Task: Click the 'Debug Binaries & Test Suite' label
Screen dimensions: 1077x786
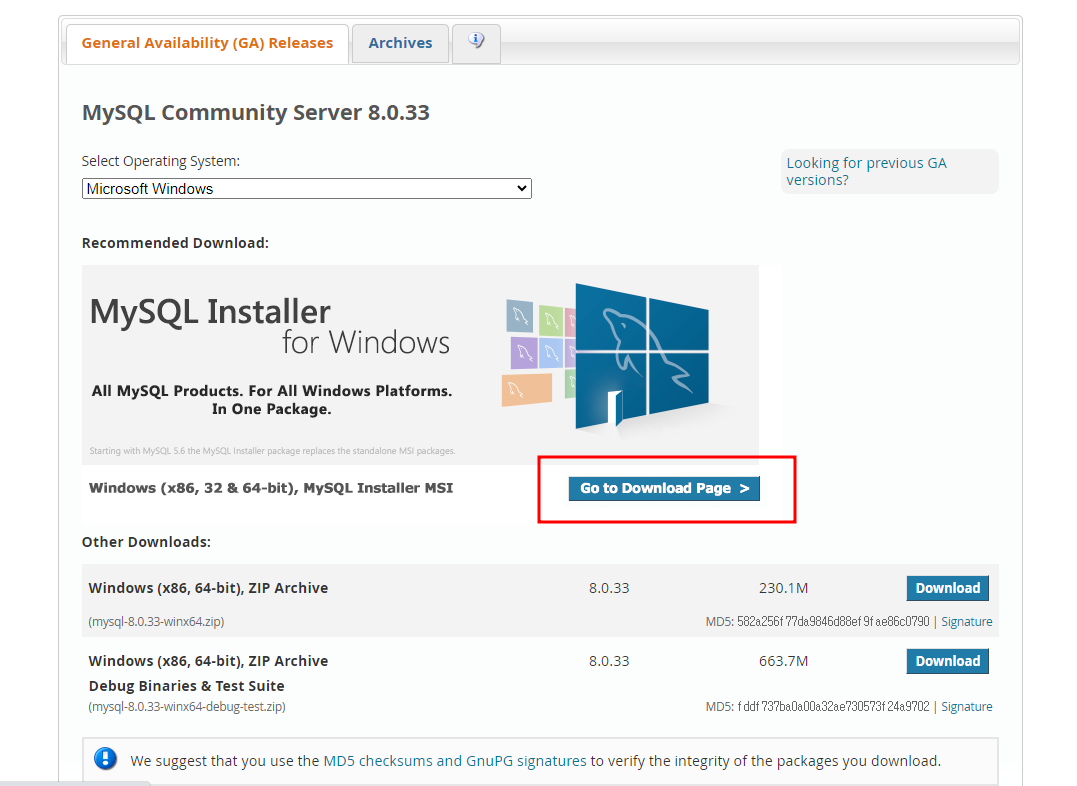Action: click(x=186, y=686)
